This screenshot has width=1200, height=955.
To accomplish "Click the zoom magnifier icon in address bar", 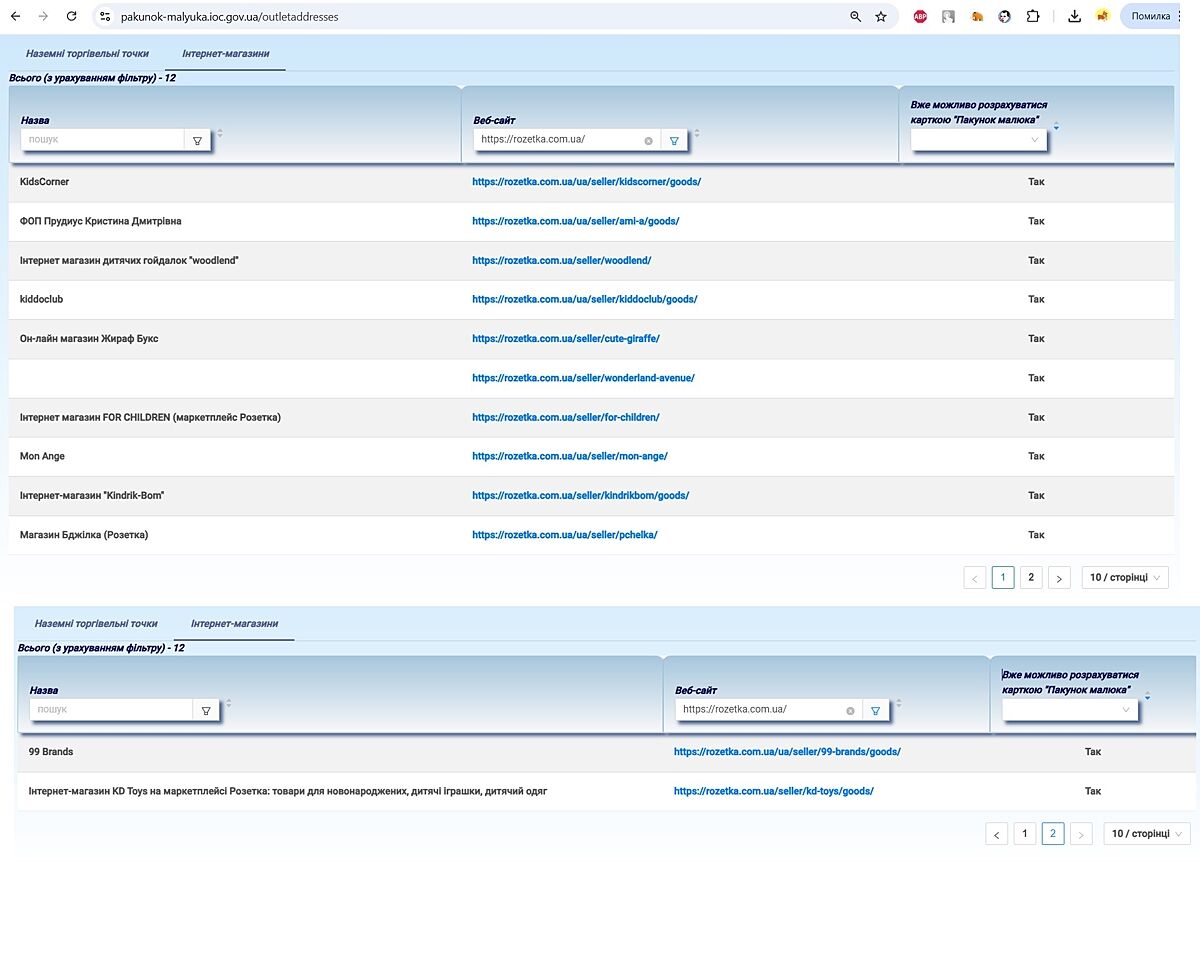I will point(855,16).
